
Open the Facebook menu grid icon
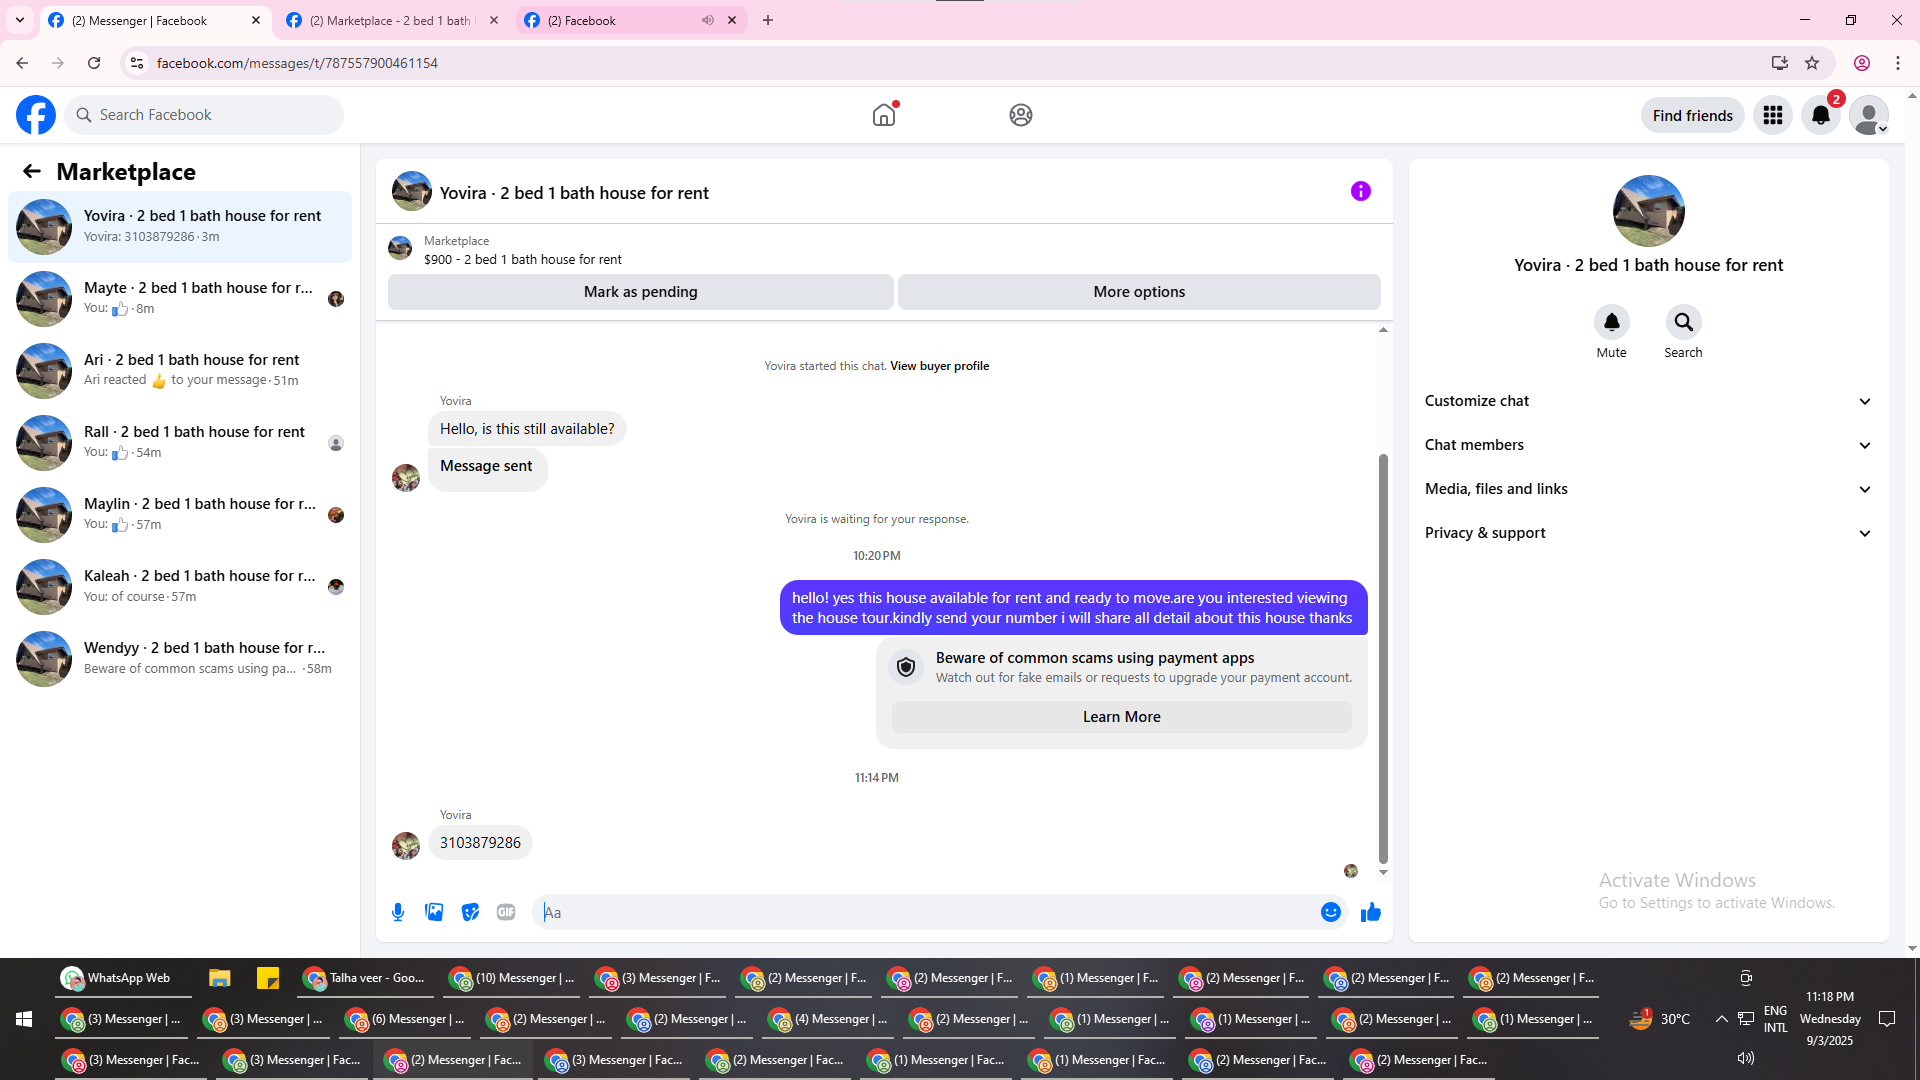(1773, 115)
